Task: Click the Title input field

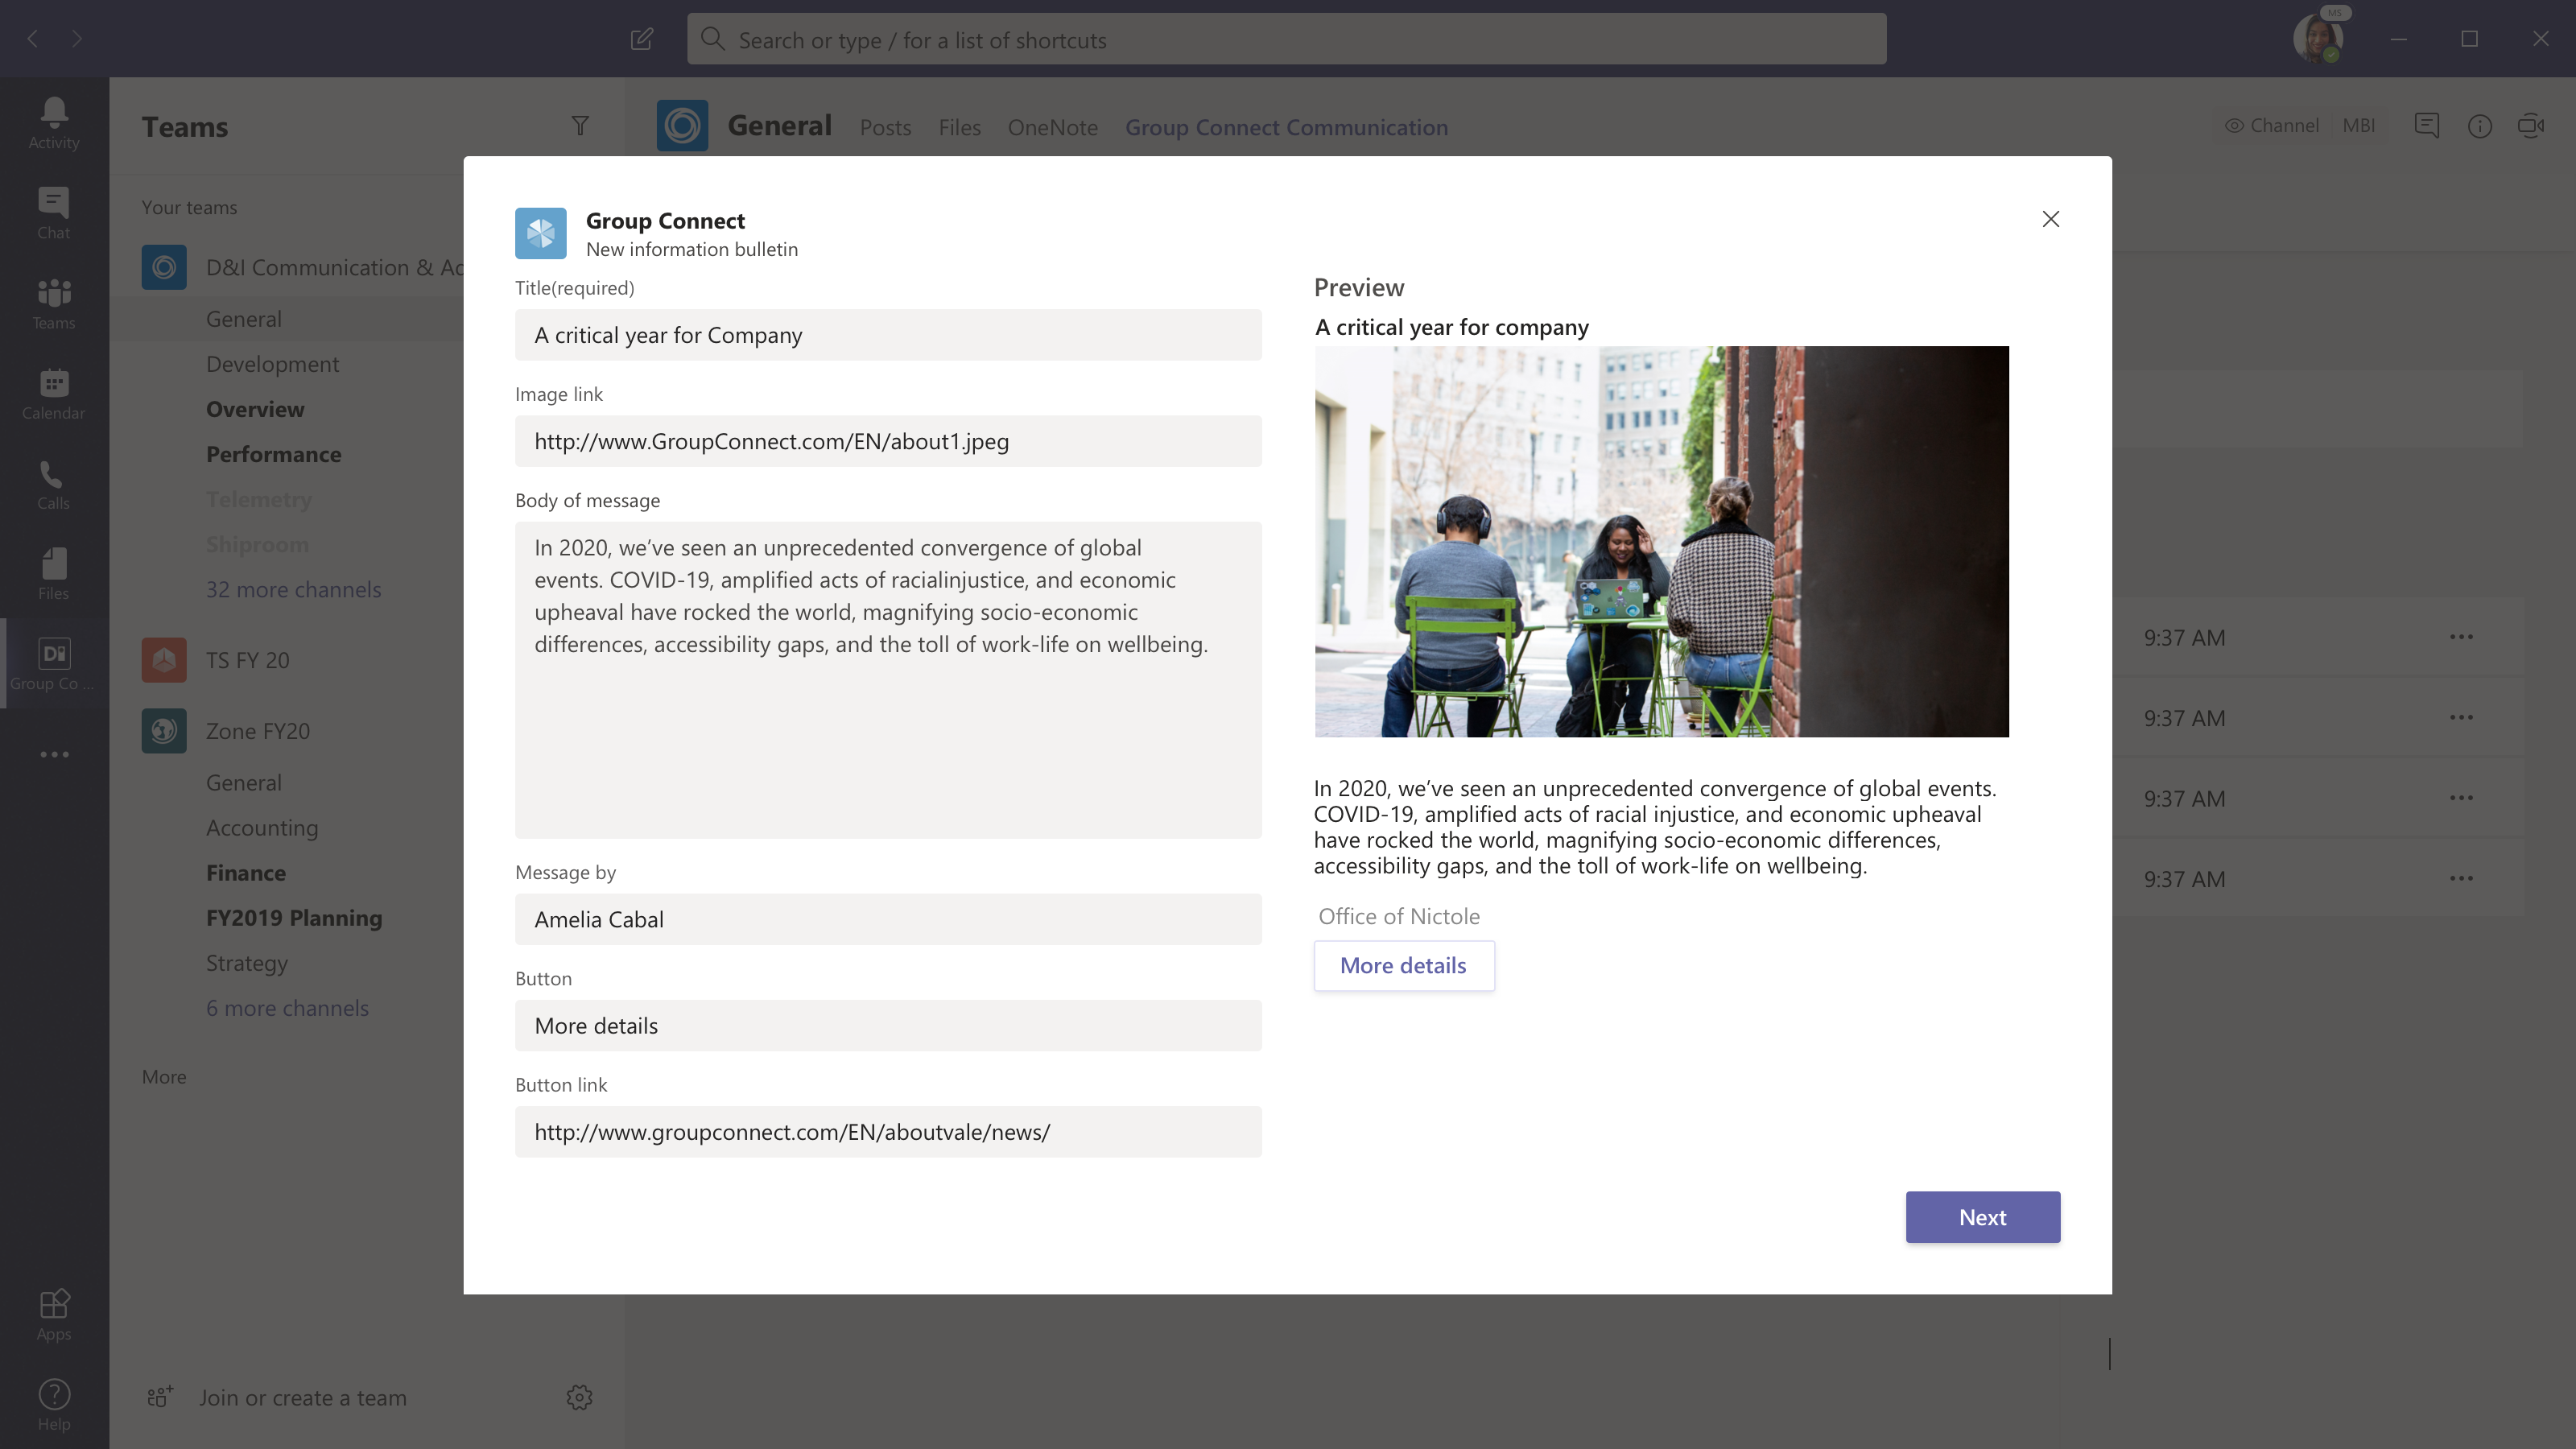Action: click(888, 335)
